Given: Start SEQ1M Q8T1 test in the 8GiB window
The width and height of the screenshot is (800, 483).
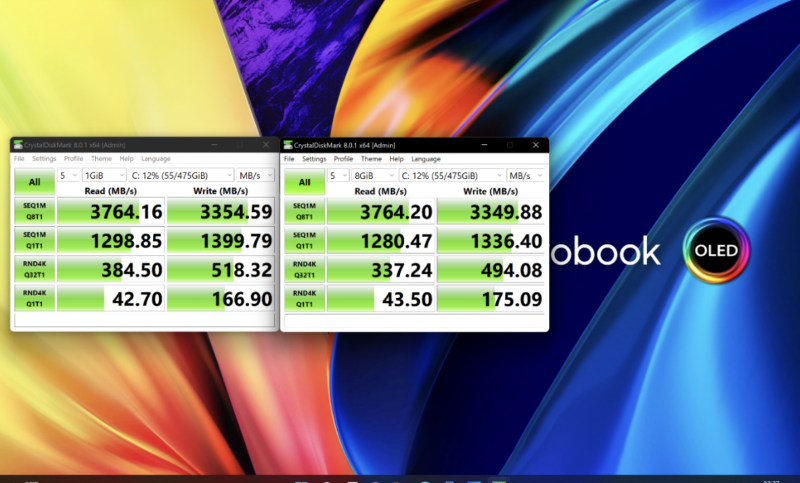Looking at the screenshot, I should (305, 211).
